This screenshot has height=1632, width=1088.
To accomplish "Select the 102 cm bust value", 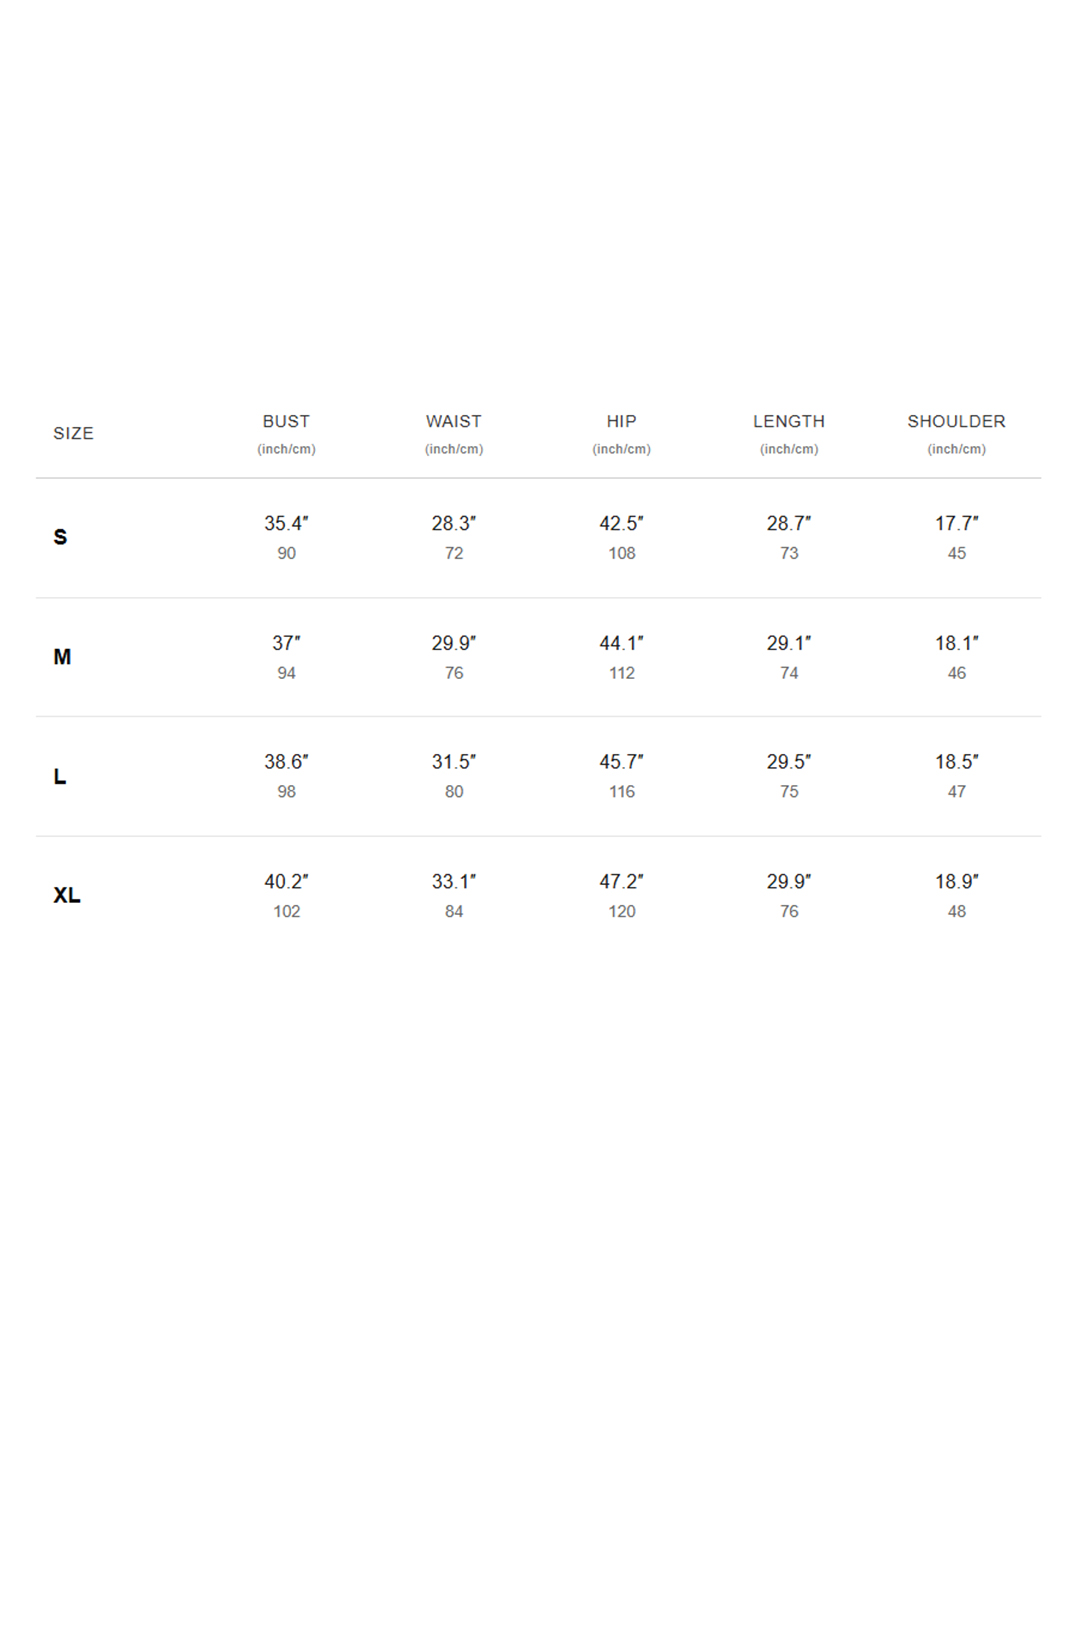I will (x=287, y=911).
